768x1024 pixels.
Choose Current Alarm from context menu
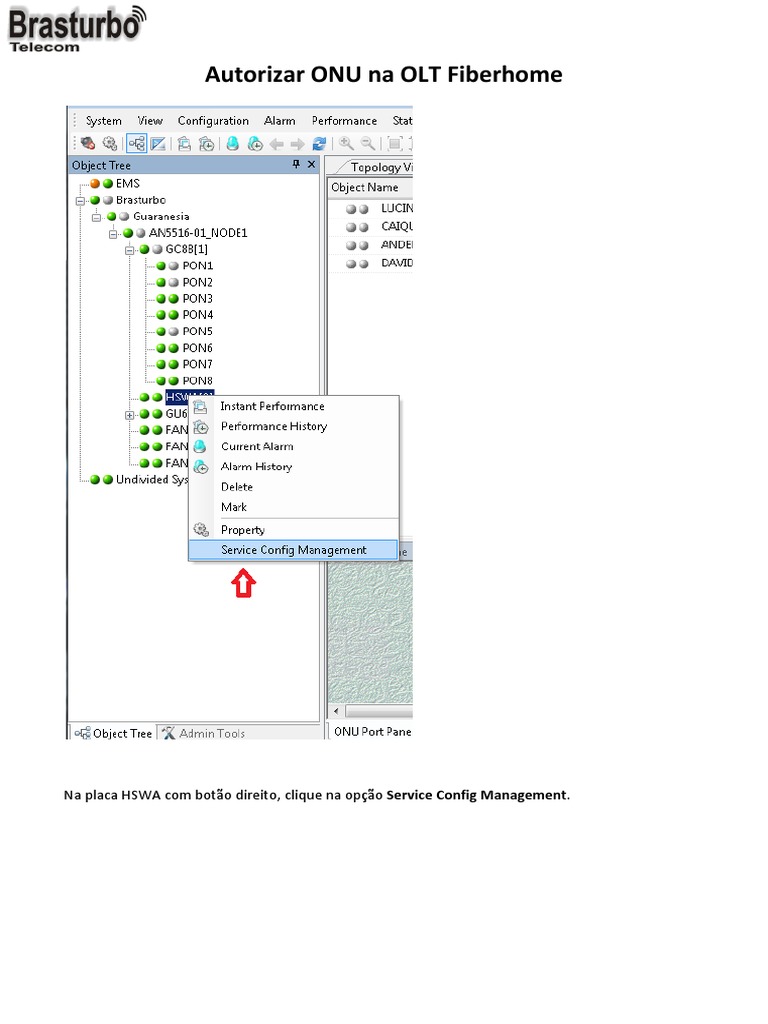pyautogui.click(x=294, y=447)
